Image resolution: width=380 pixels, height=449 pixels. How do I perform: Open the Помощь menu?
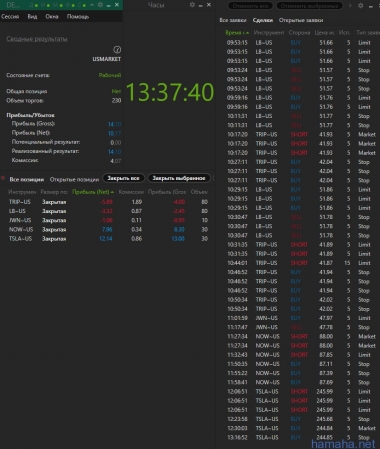click(x=78, y=16)
